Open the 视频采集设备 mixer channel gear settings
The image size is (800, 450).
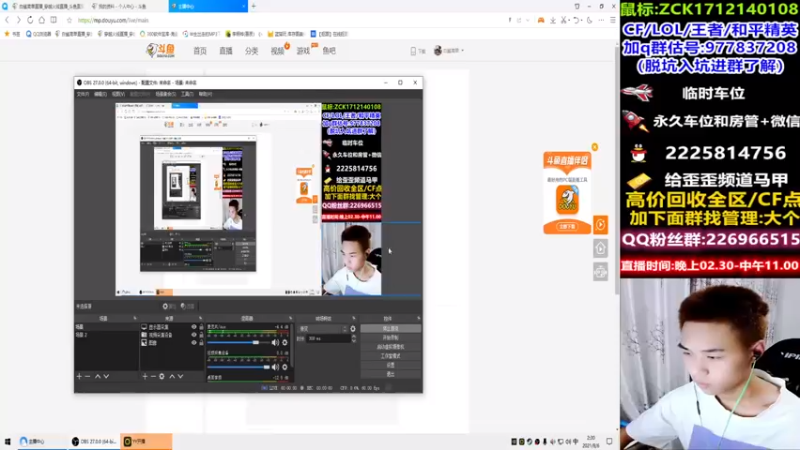tap(285, 367)
